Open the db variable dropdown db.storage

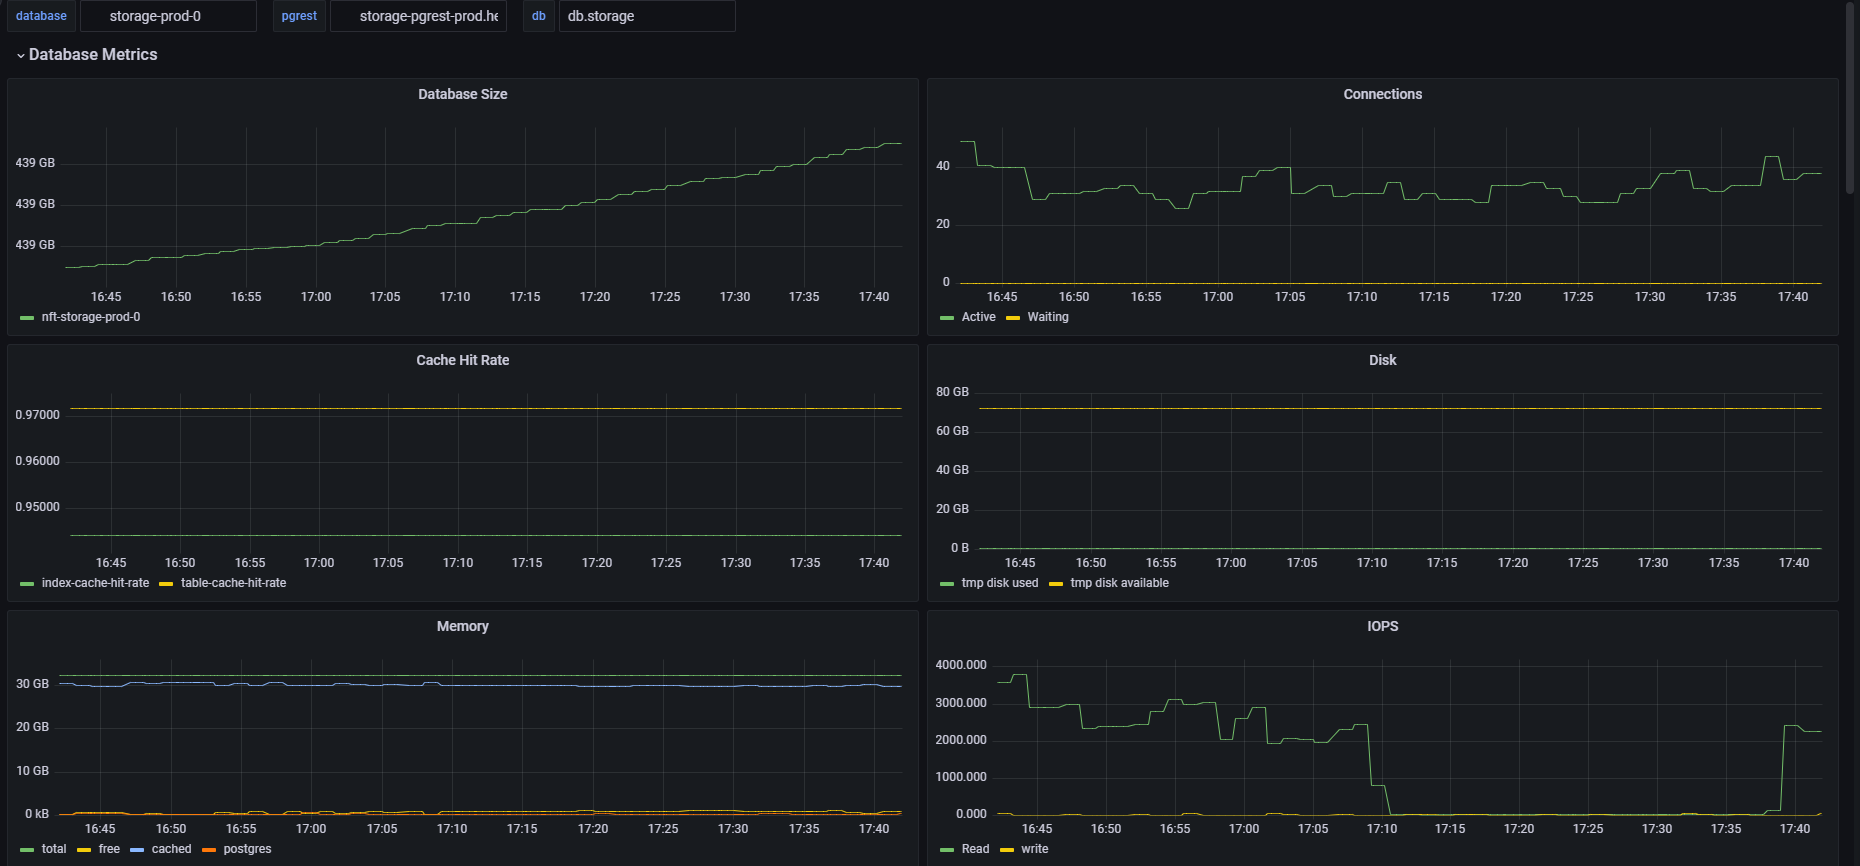pos(646,16)
